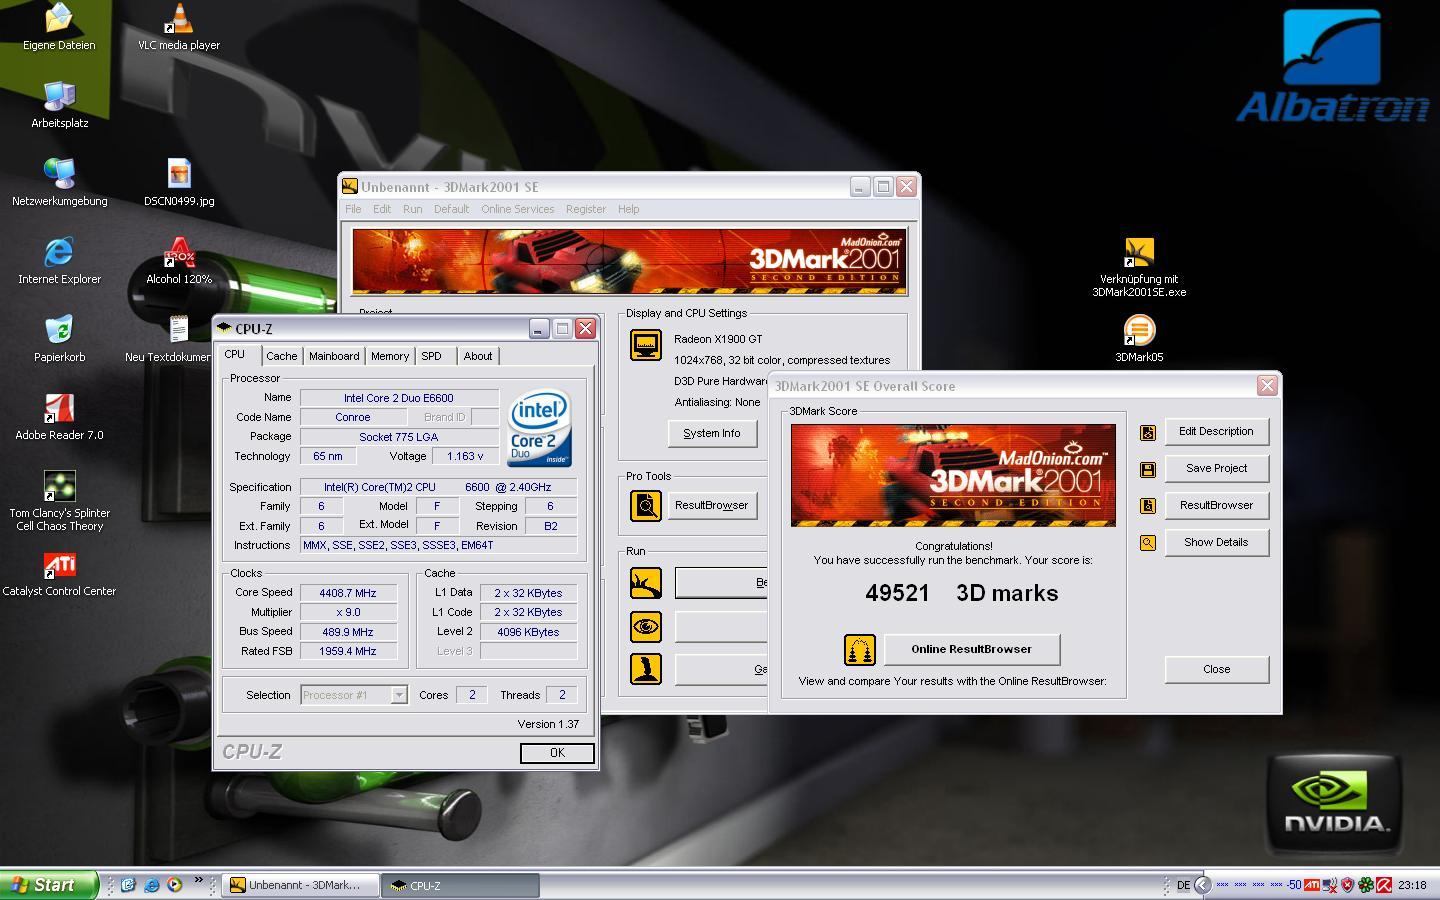Click monitor icon in Display and CPU Settings
The height and width of the screenshot is (900, 1440).
(646, 345)
